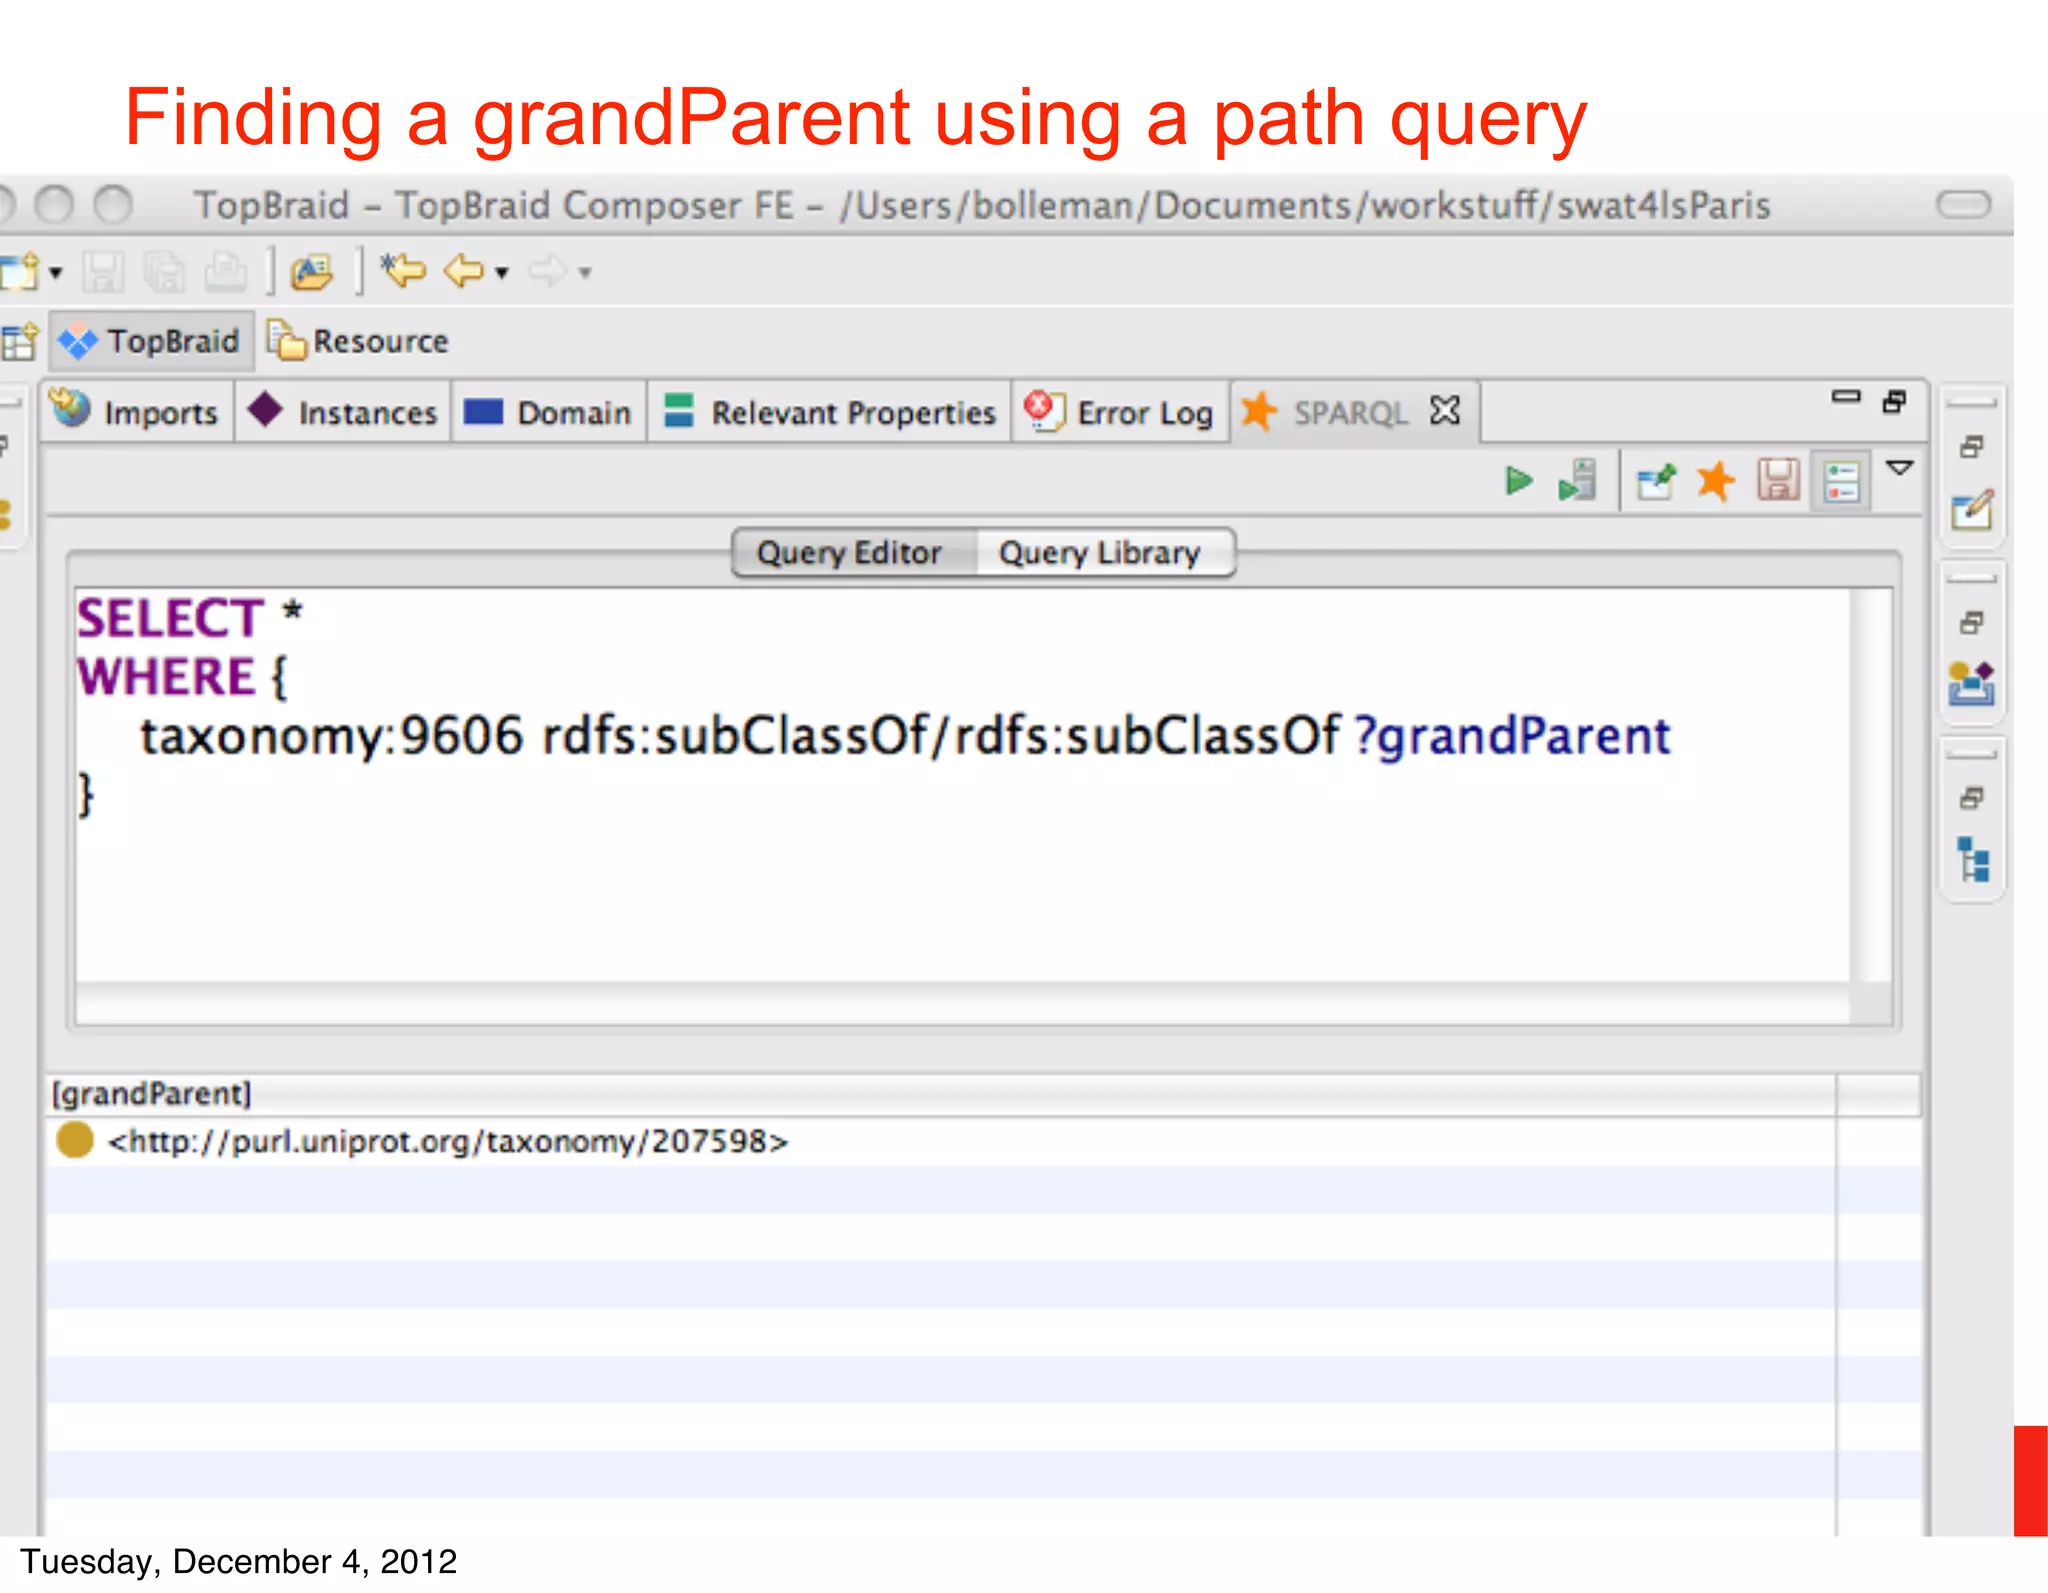This screenshot has height=1593, width=2048.
Task: Click the pencil form editor icon in right sidebar
Action: (x=1972, y=511)
